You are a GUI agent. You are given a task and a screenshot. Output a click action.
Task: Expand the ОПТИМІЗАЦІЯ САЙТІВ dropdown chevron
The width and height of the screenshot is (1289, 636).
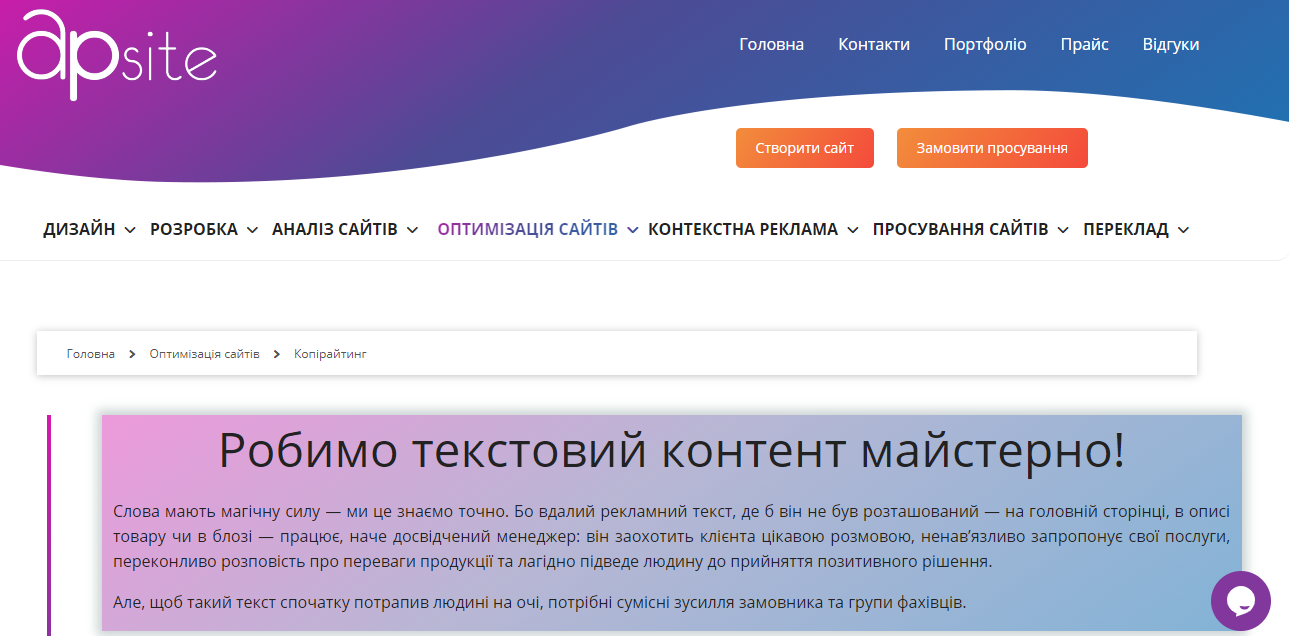point(632,230)
